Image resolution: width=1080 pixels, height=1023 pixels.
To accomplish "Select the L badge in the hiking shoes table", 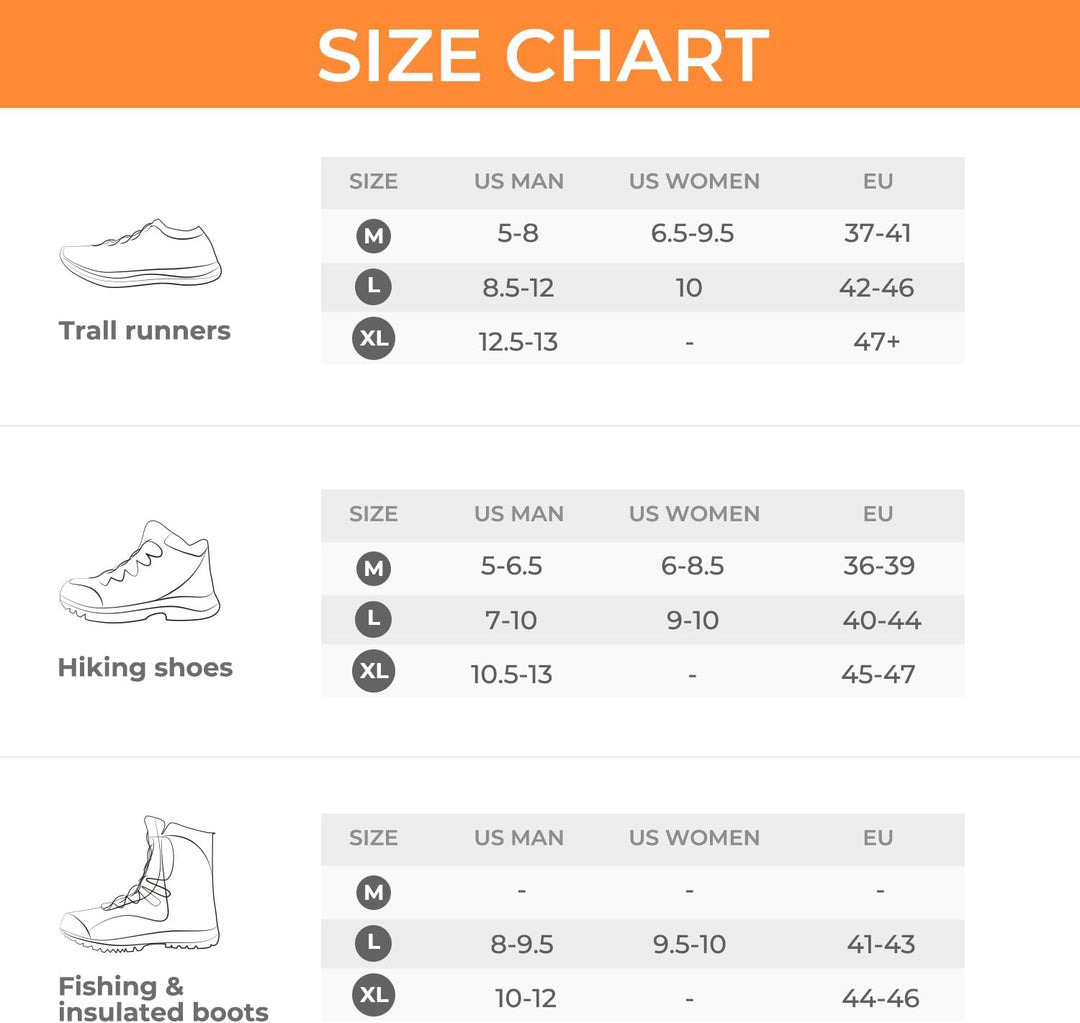I will 374,620.
